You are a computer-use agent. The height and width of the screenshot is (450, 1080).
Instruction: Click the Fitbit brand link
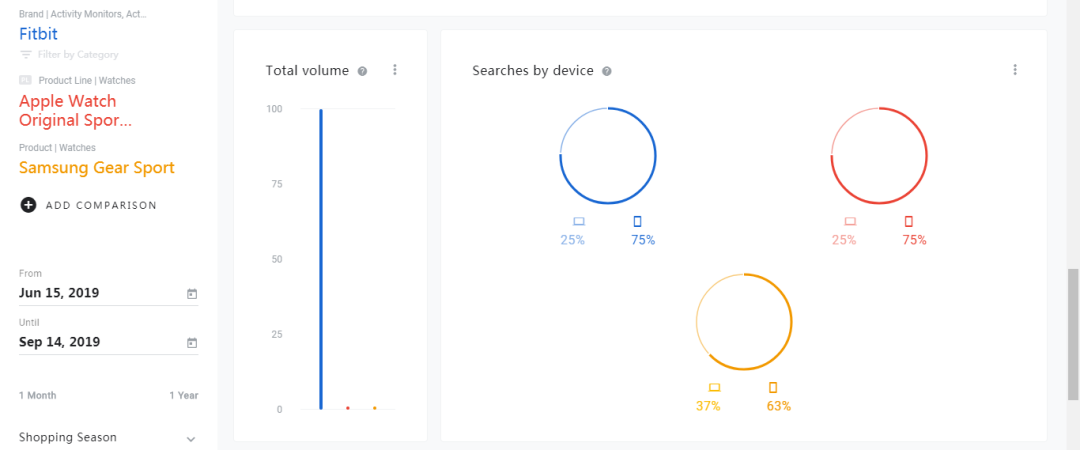[39, 34]
